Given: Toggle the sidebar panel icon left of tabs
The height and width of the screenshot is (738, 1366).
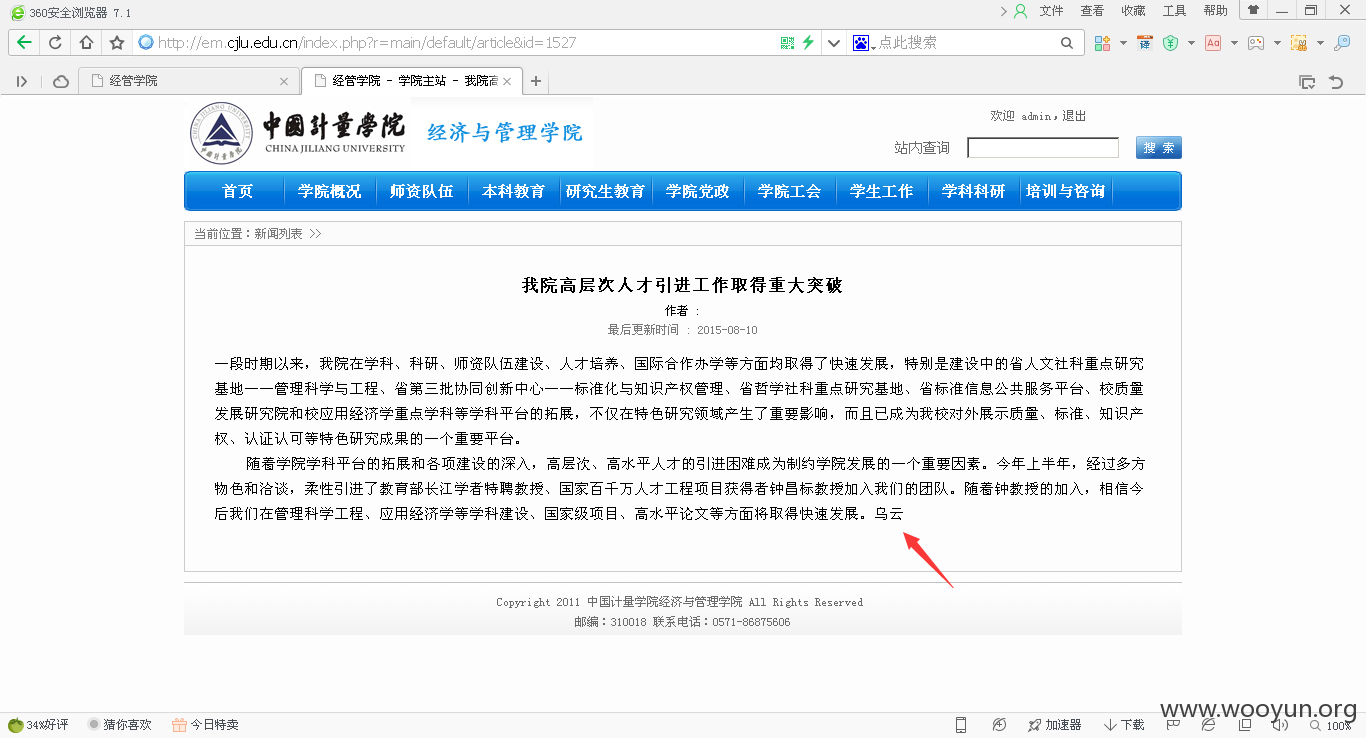Looking at the screenshot, I should click(22, 81).
